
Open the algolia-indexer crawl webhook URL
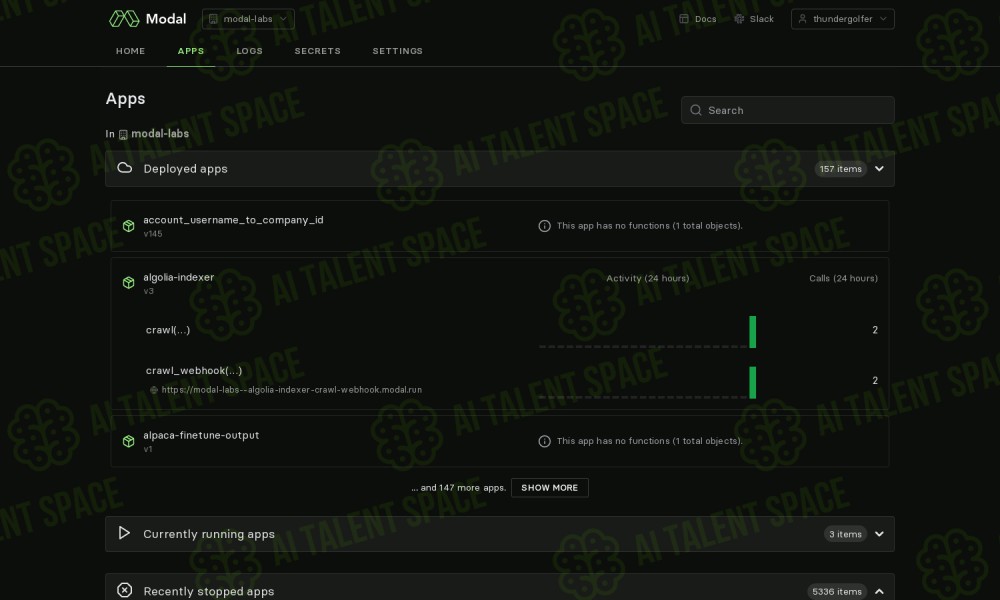pyautogui.click(x=291, y=390)
